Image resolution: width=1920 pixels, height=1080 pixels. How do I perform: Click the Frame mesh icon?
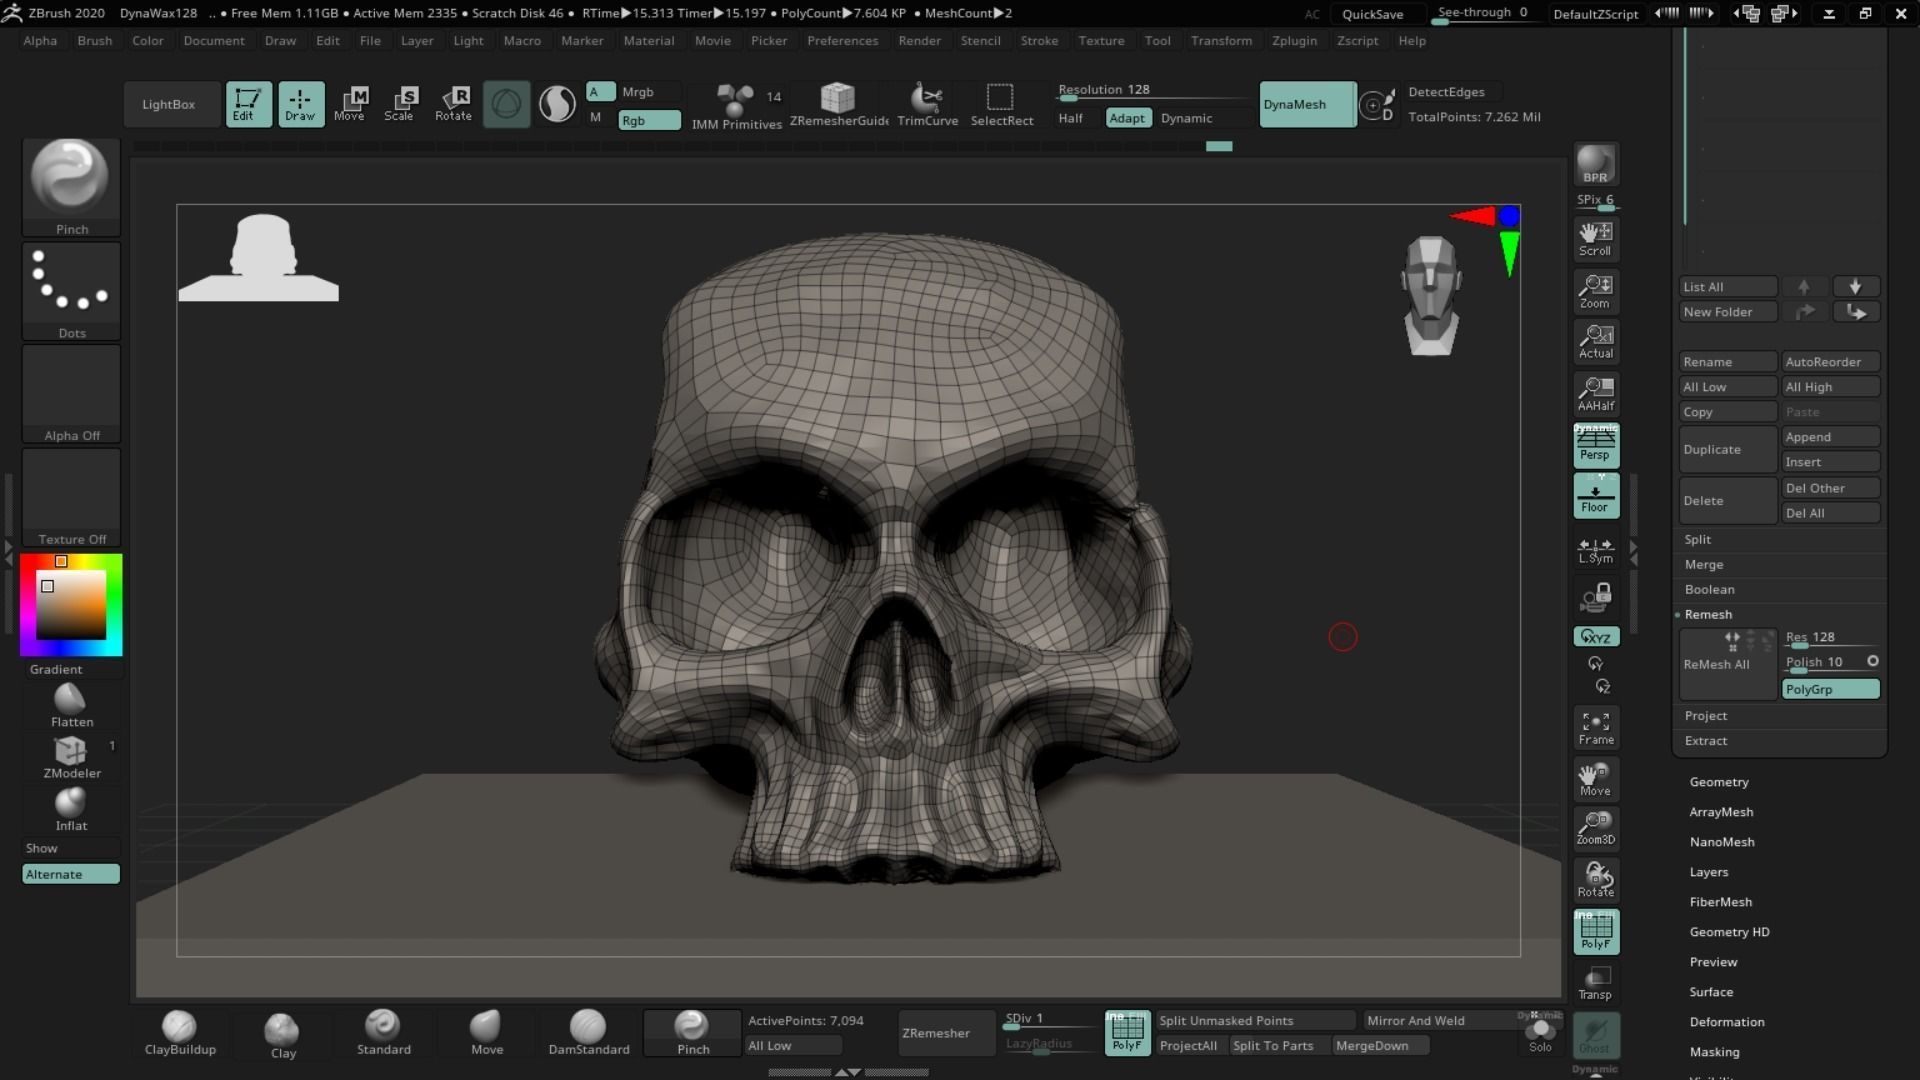[x=1595, y=728]
